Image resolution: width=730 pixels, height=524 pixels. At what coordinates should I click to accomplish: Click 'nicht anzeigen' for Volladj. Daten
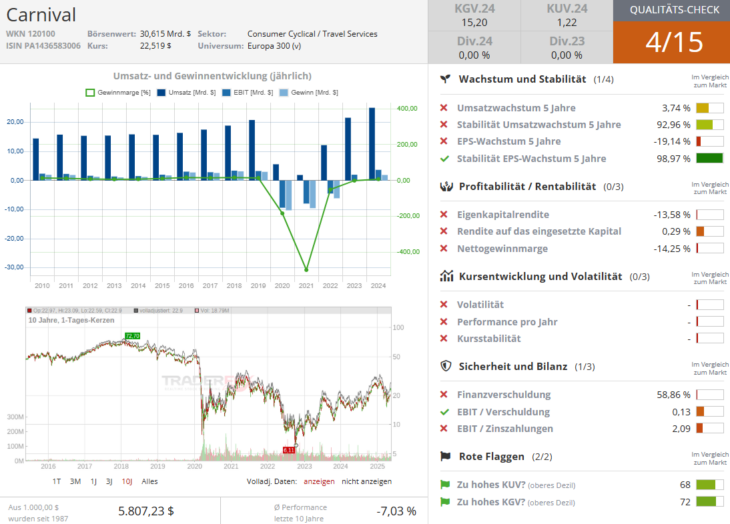(x=366, y=481)
